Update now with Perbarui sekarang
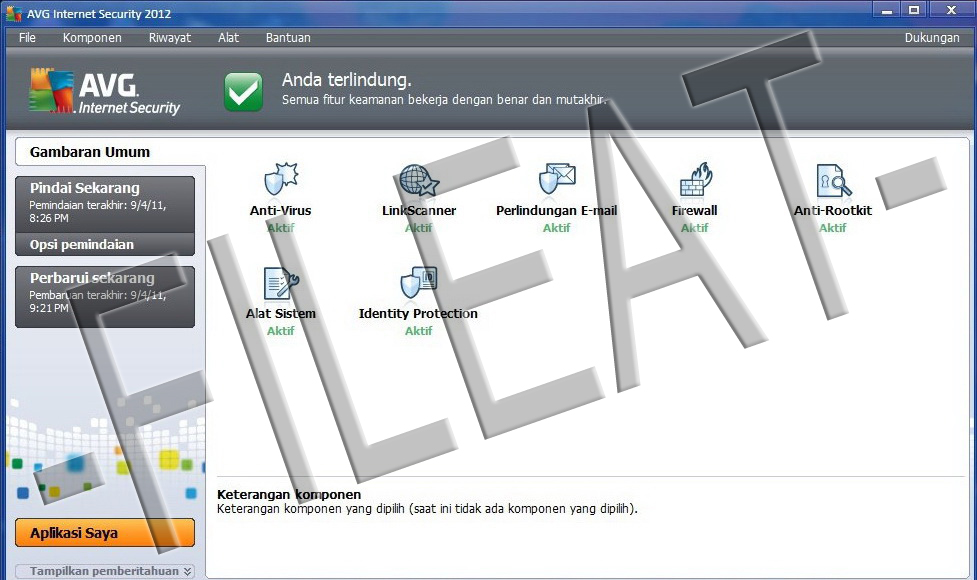977x580 pixels. (x=105, y=297)
